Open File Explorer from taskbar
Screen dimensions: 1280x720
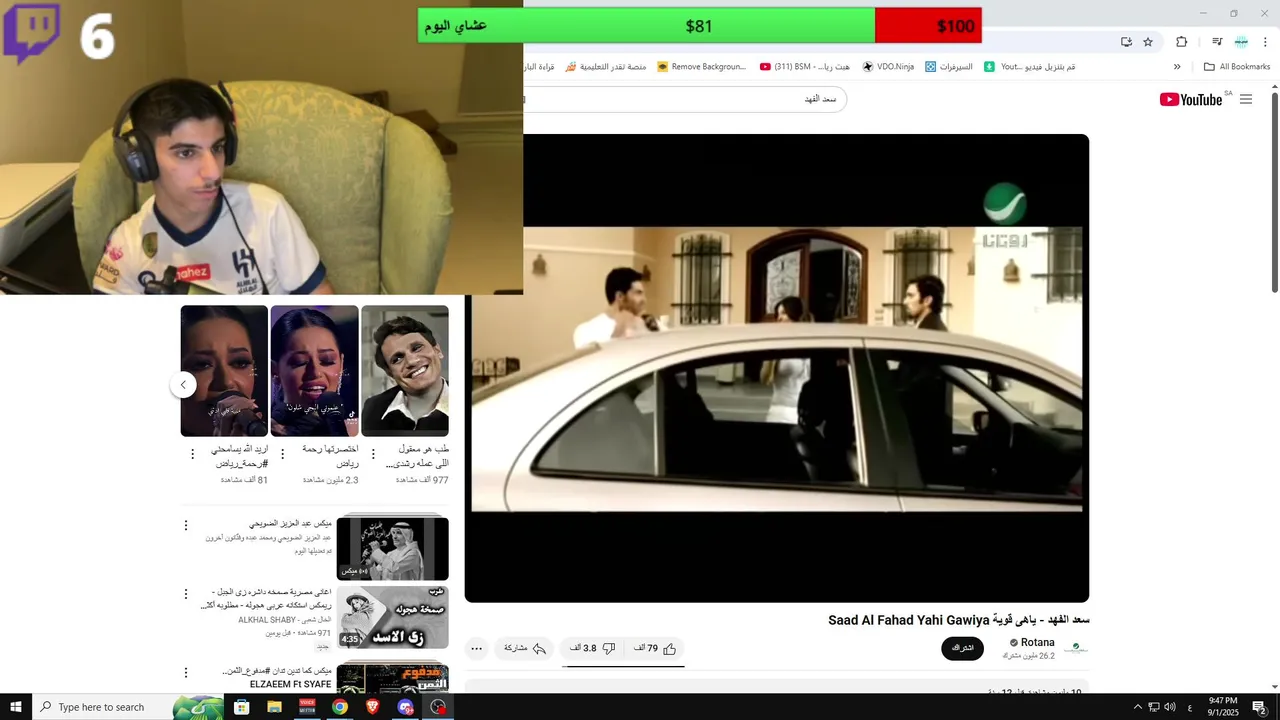(x=274, y=706)
